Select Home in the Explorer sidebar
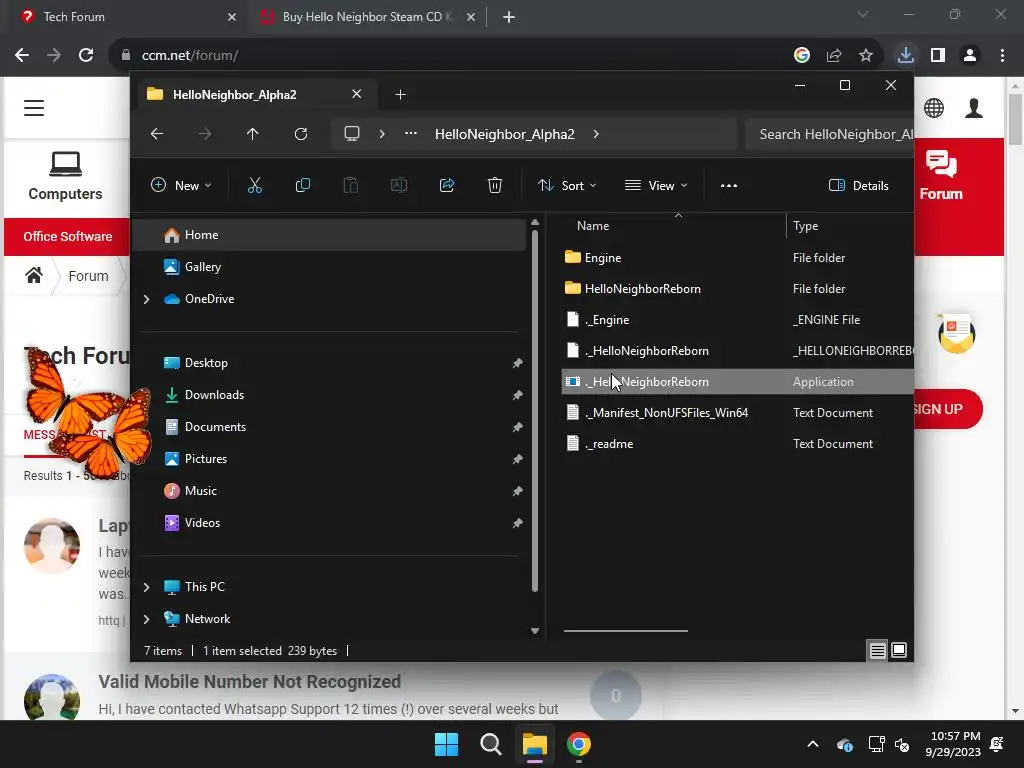Screen dimensions: 1024x768 click(329, 235)
